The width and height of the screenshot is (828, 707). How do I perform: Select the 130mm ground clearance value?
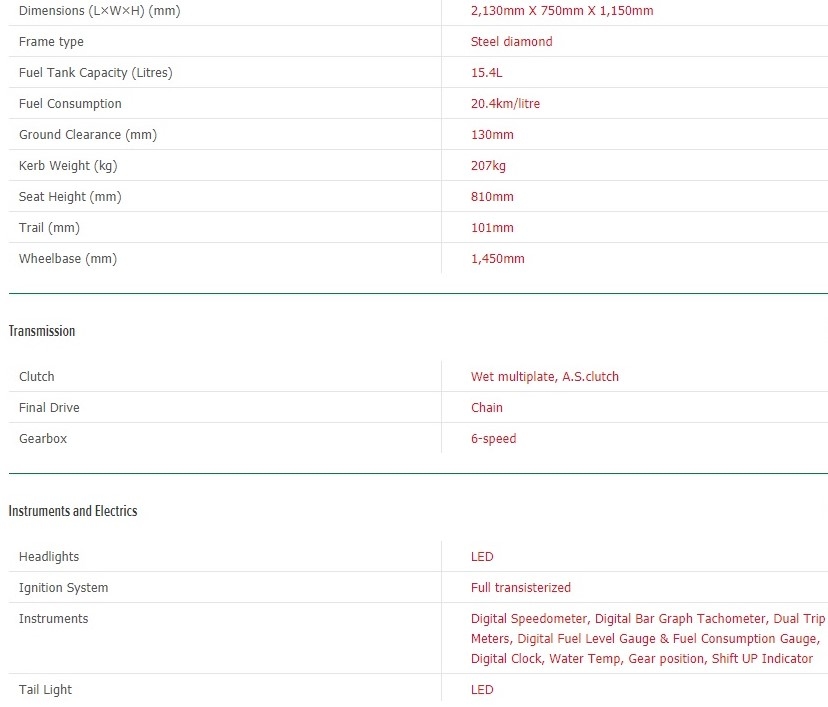(x=492, y=135)
